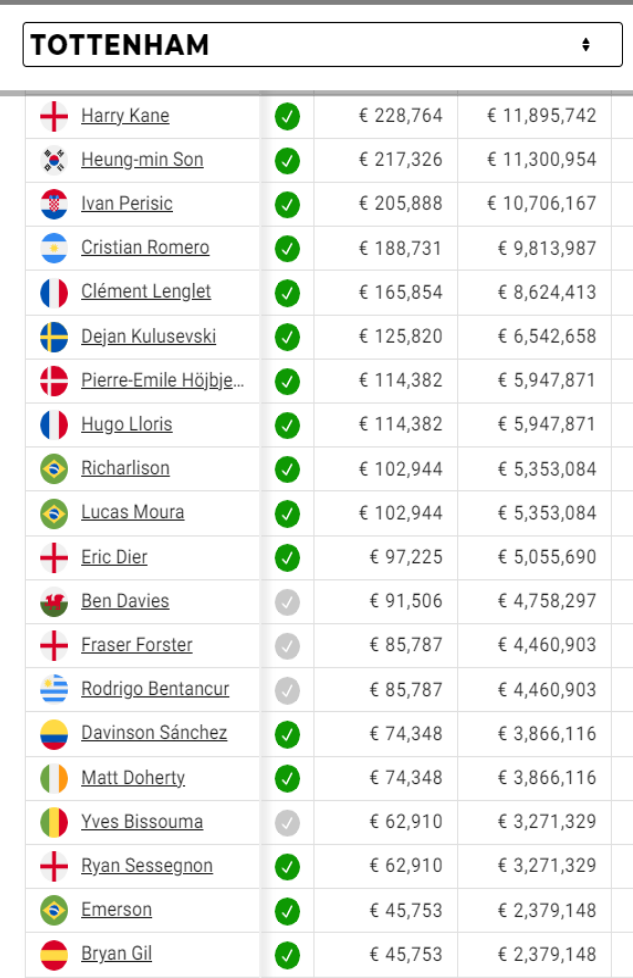Click the South Korea flag icon
The width and height of the screenshot is (633, 978).
click(54, 160)
